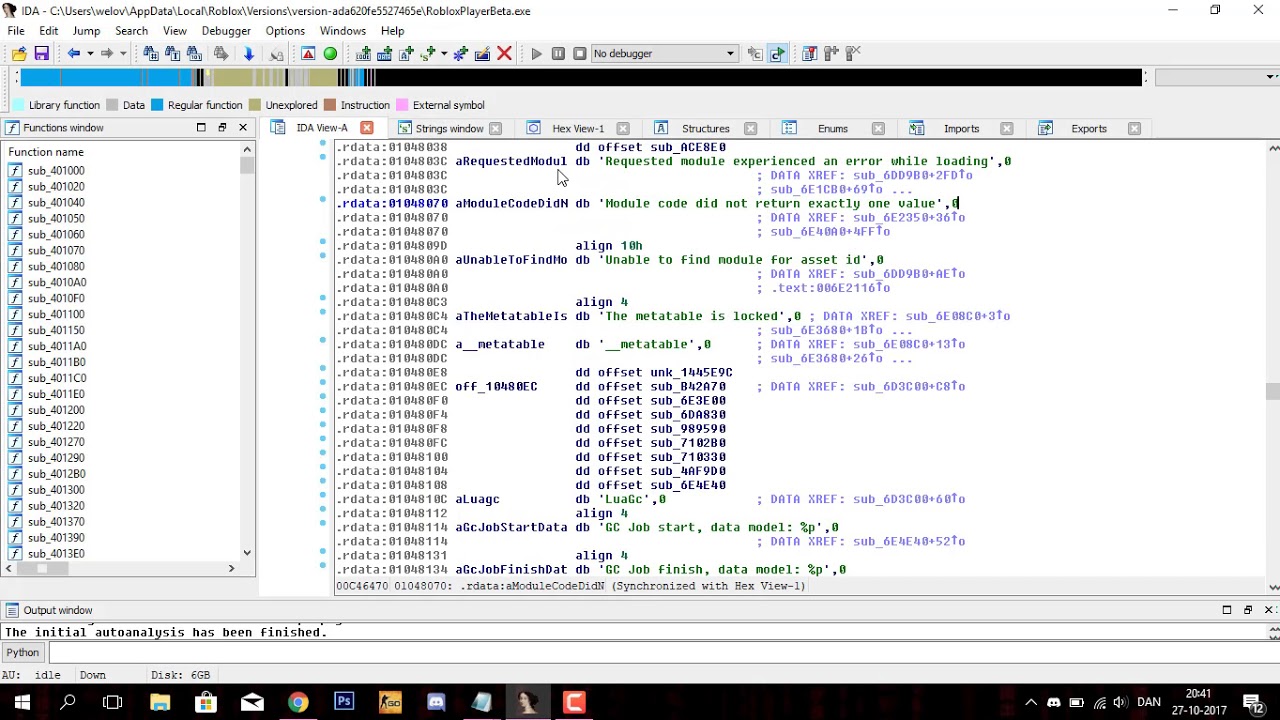Switch to the Hex View-1 tab
The image size is (1280, 720).
coord(578,129)
